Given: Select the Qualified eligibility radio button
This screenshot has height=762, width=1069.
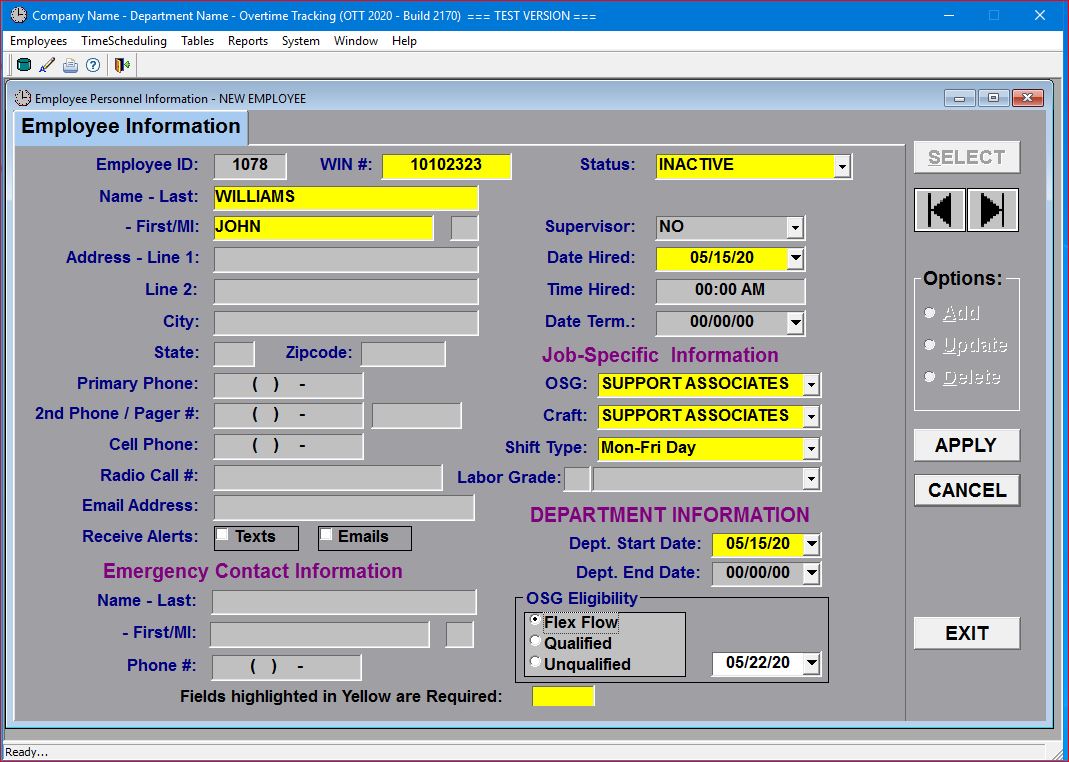Looking at the screenshot, I should click(x=536, y=642).
